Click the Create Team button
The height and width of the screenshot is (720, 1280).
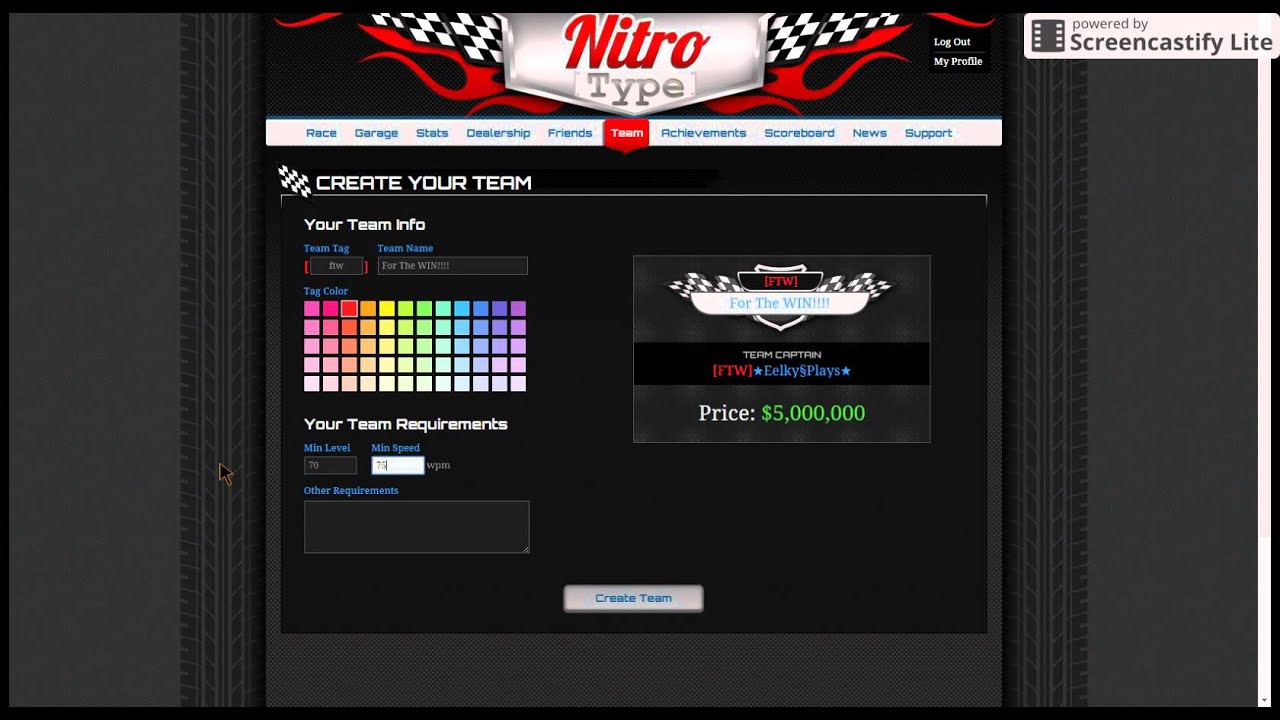[x=633, y=598]
